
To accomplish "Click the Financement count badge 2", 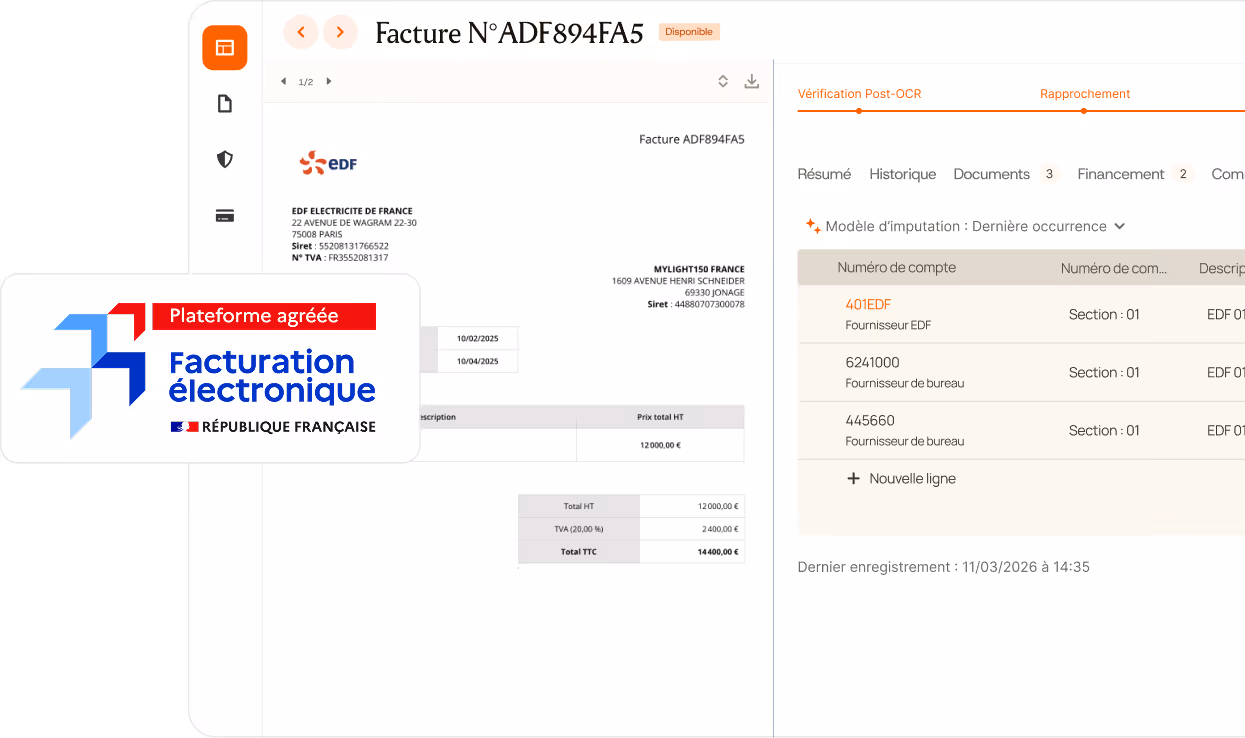I will tap(1183, 174).
